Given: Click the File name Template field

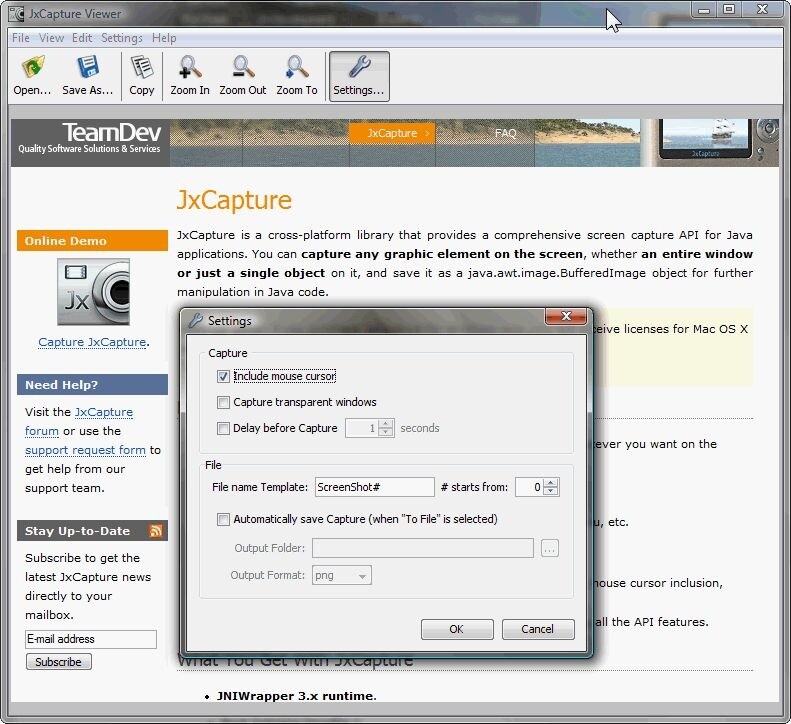Looking at the screenshot, I should click(374, 487).
